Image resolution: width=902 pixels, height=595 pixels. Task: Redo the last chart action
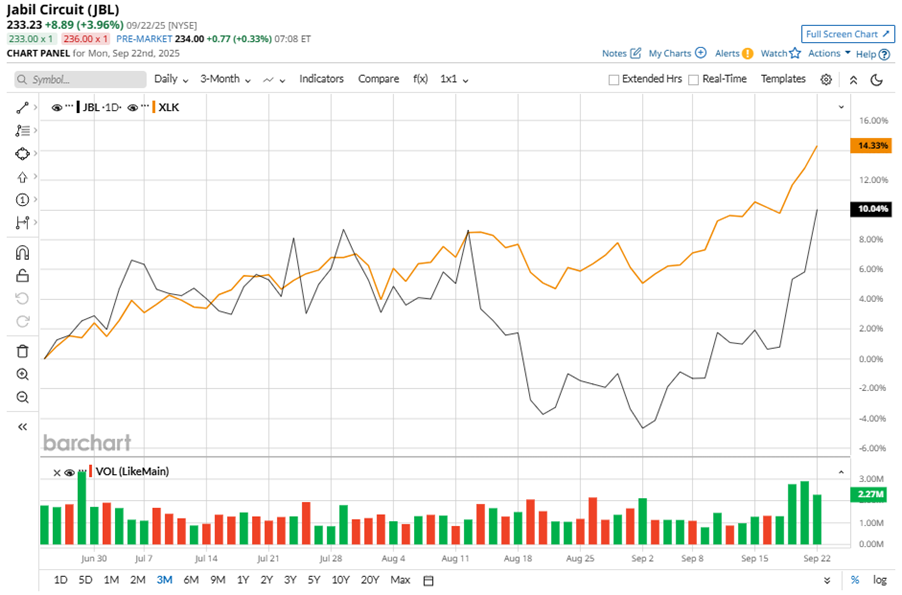tap(22, 322)
